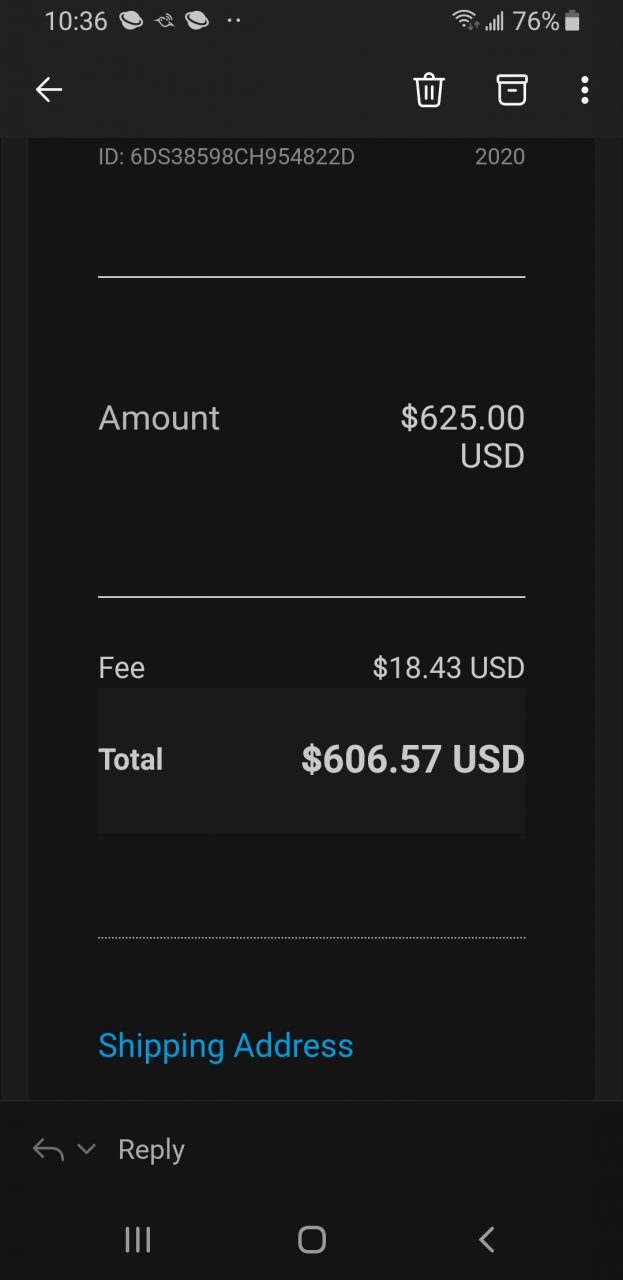This screenshot has width=623, height=1280.
Task: Open the three-dot overflow menu
Action: 585,90
